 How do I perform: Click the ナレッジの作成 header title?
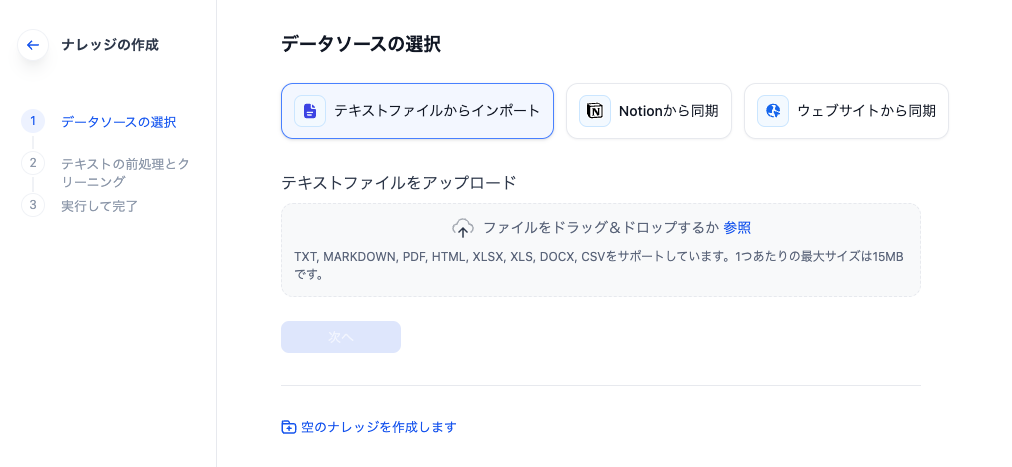[x=110, y=45]
